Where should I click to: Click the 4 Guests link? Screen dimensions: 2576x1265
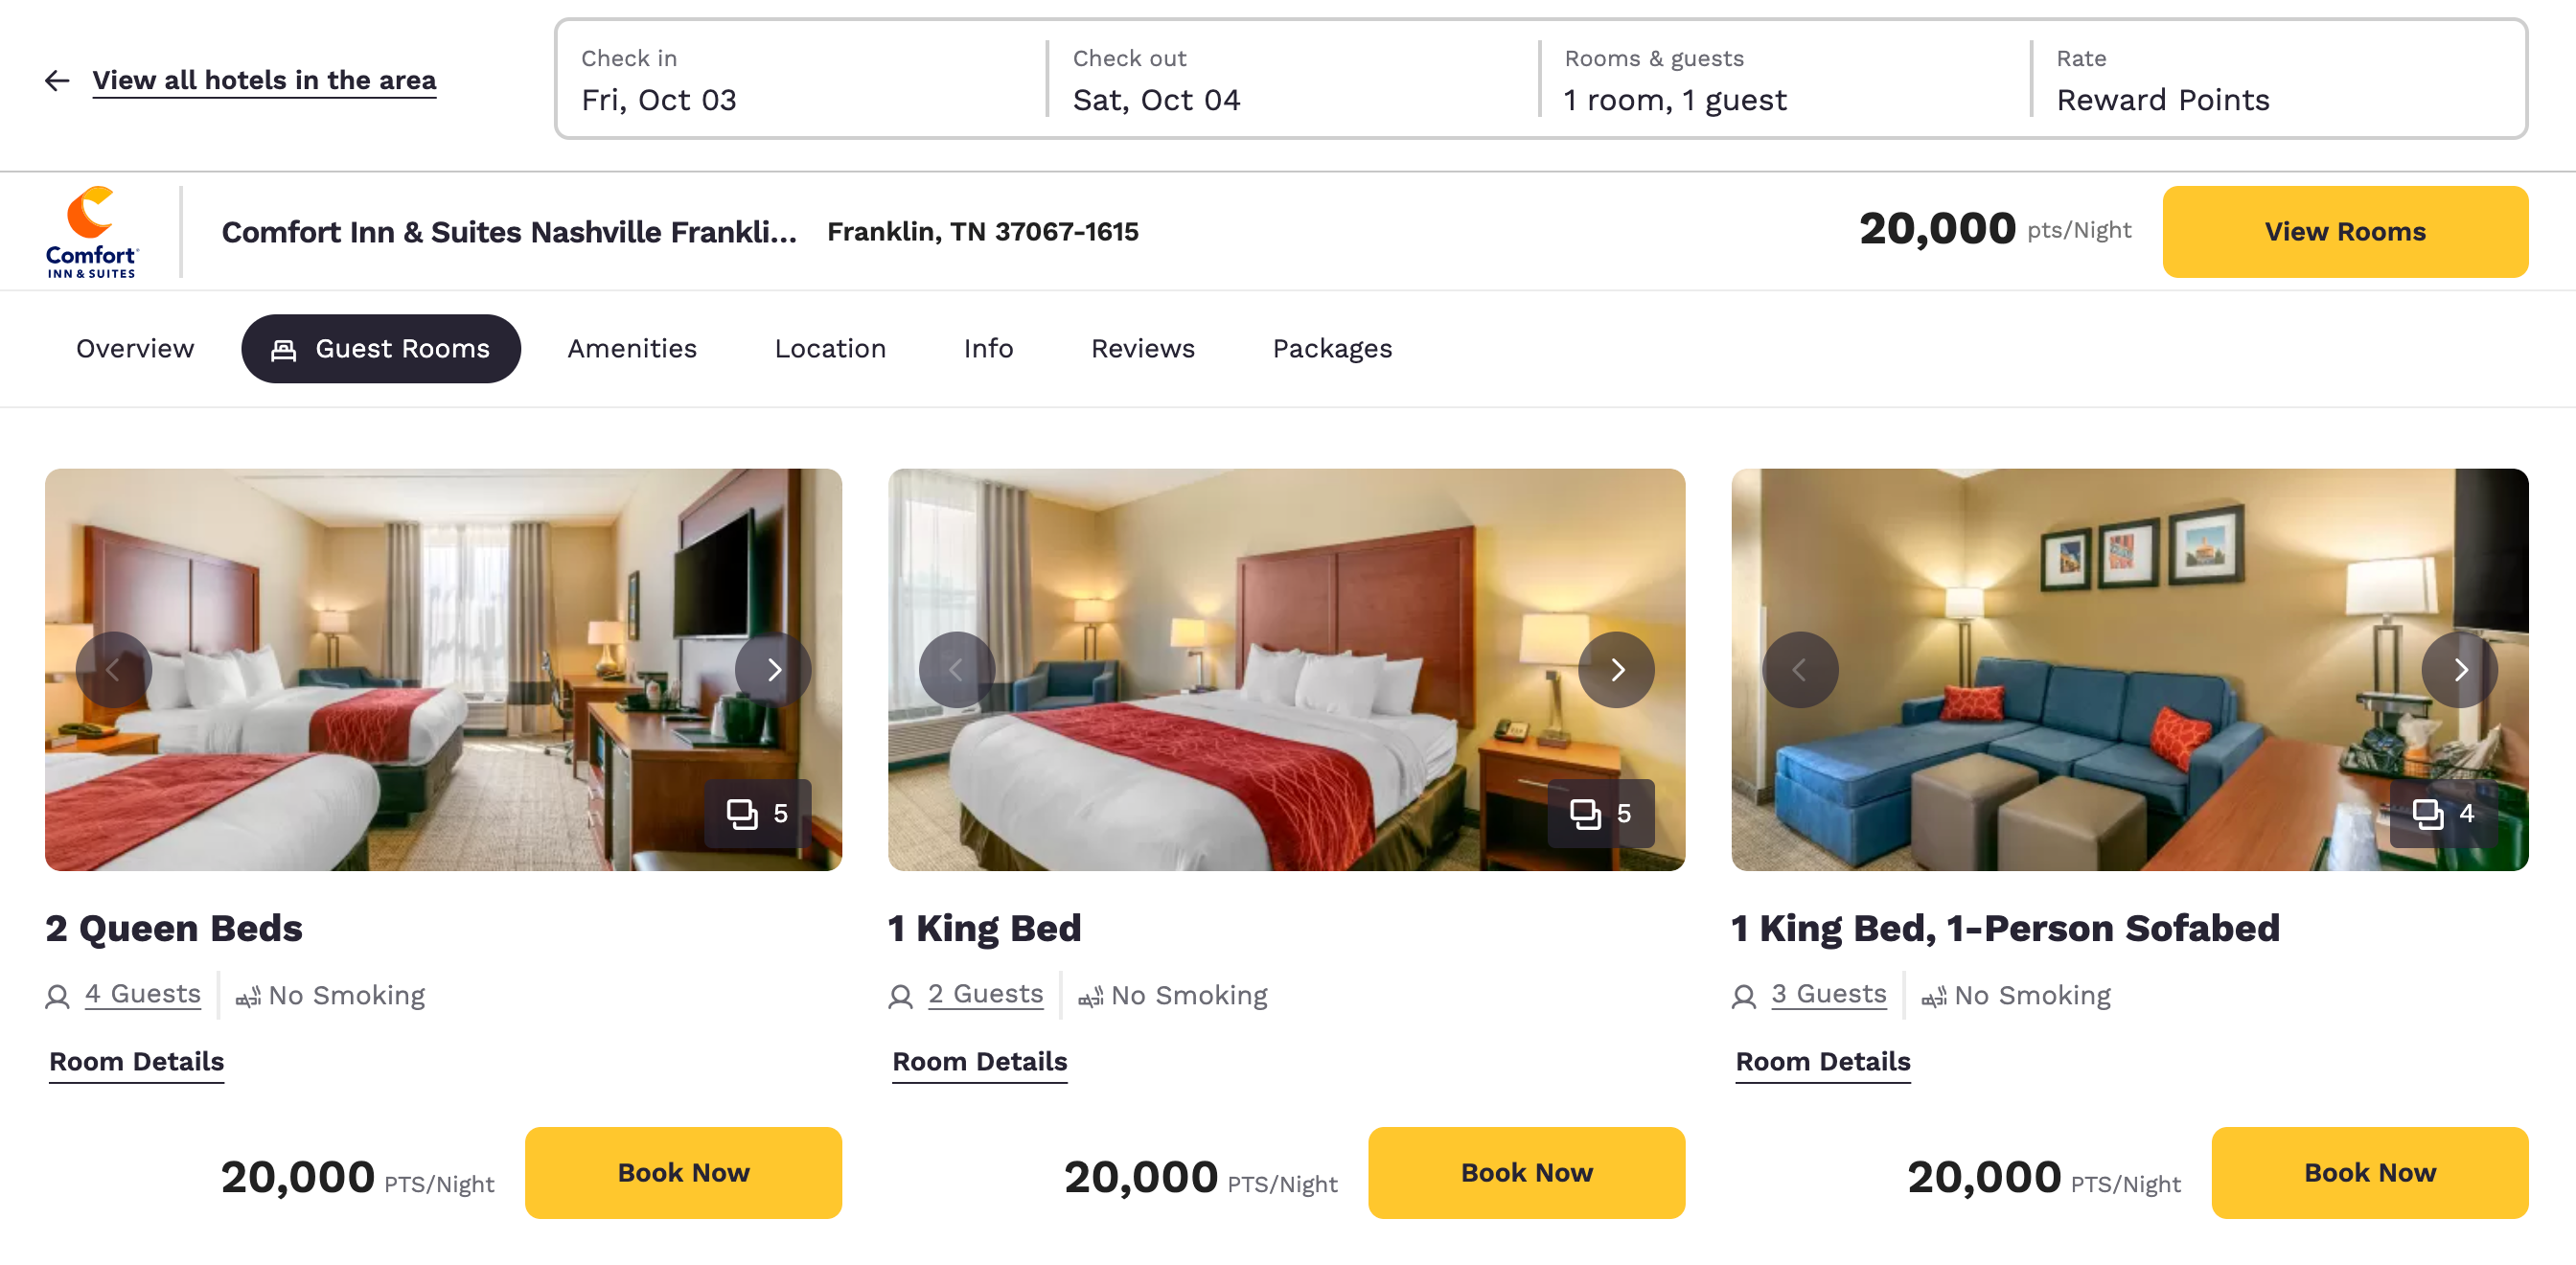[143, 993]
